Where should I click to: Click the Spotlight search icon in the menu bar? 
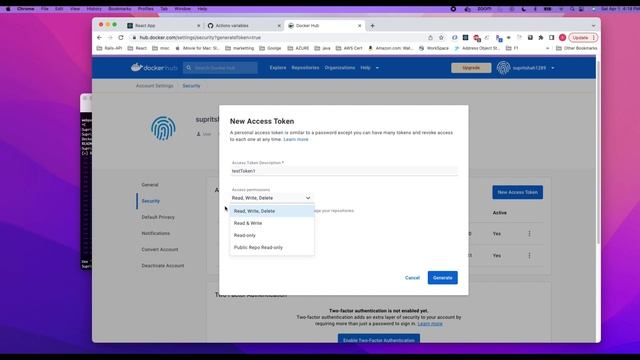pyautogui.click(x=572, y=9)
